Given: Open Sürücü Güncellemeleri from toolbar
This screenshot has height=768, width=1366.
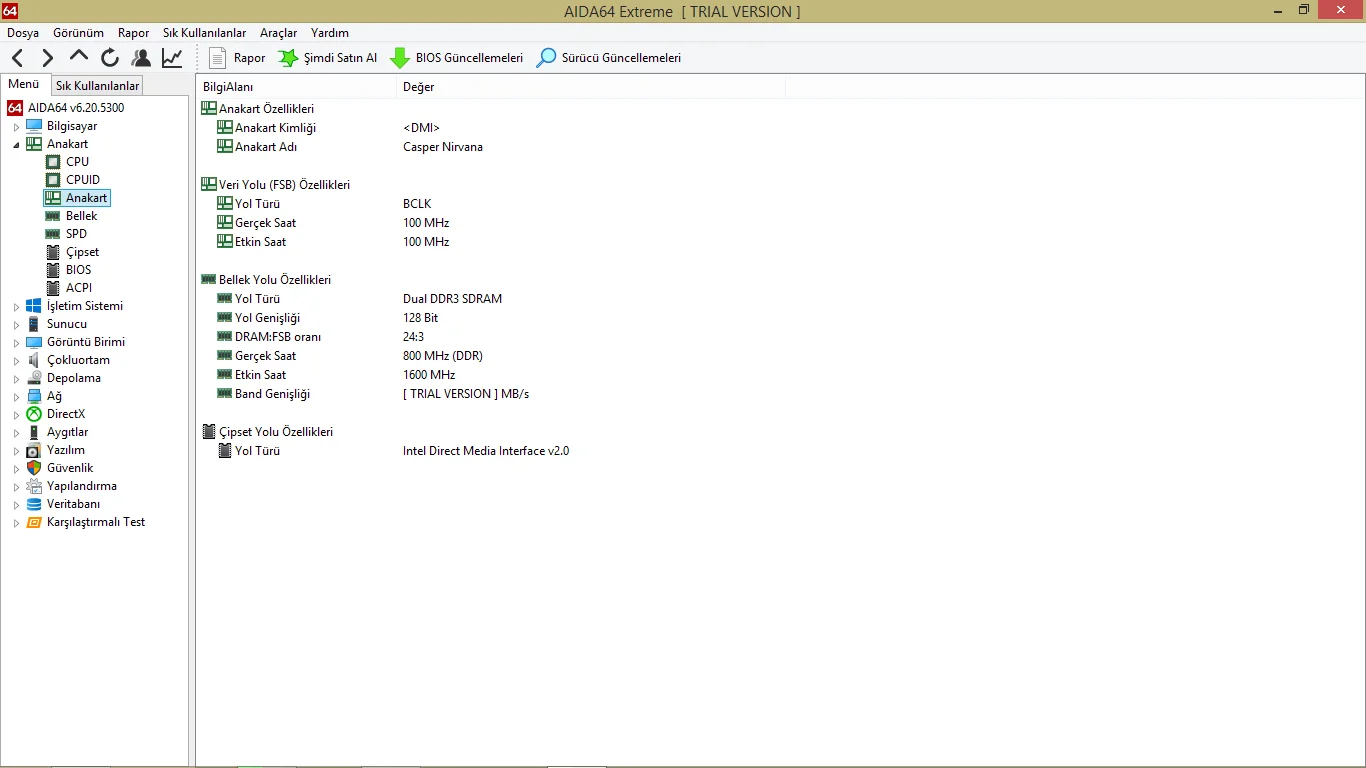Looking at the screenshot, I should 609,58.
